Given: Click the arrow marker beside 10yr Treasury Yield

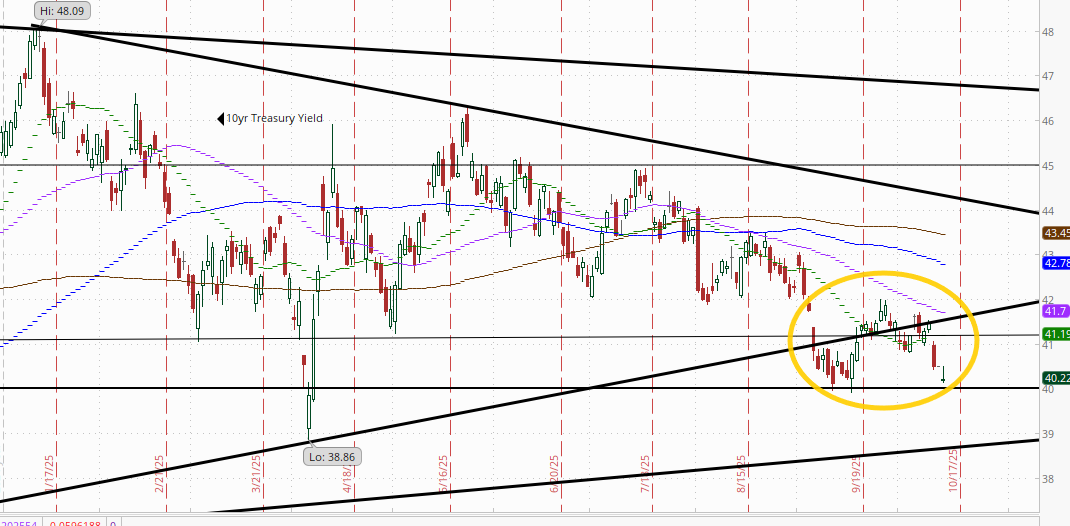Looking at the screenshot, I should [220, 119].
